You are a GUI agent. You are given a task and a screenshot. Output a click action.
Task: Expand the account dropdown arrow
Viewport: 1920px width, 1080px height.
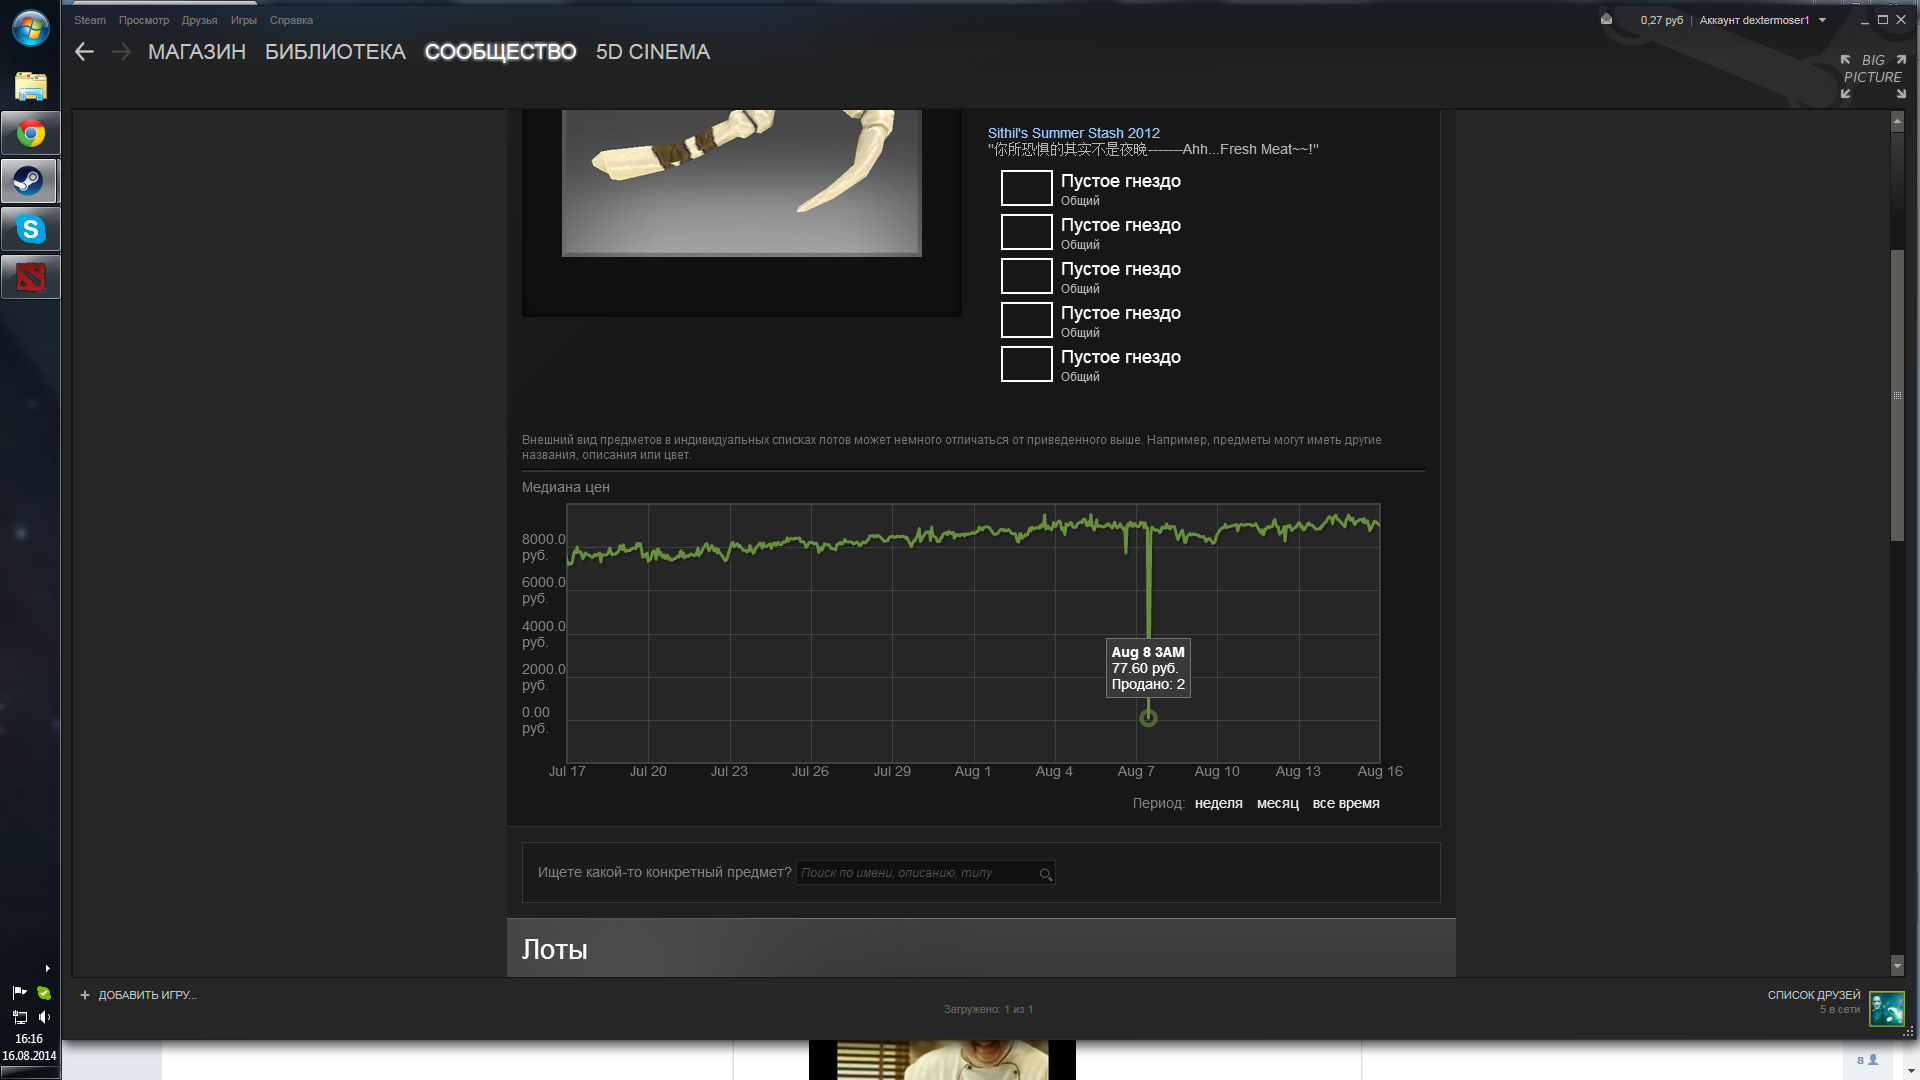click(1822, 20)
